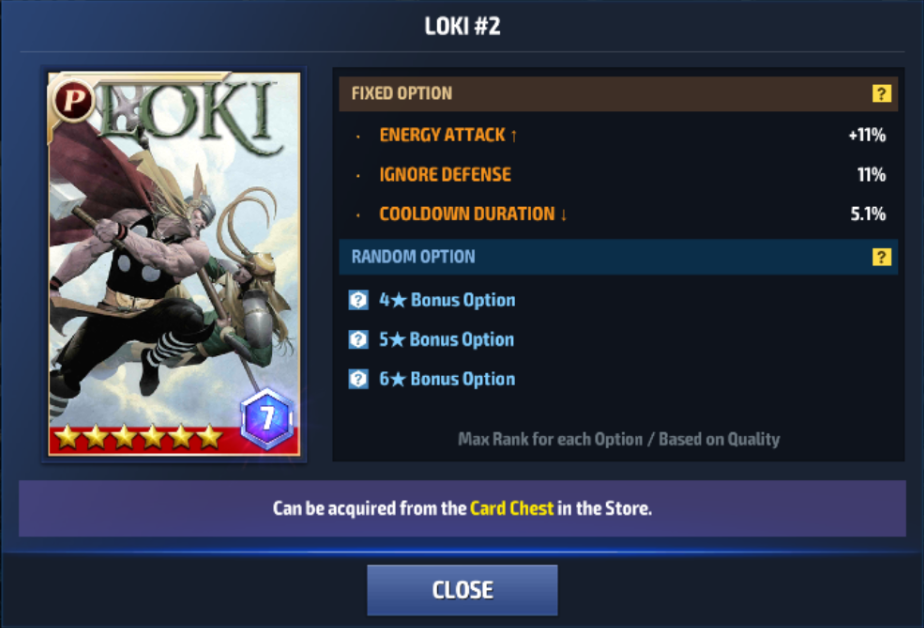Tap the 5★ Bonus Option question icon
The width and height of the screenshot is (924, 628).
pos(358,339)
